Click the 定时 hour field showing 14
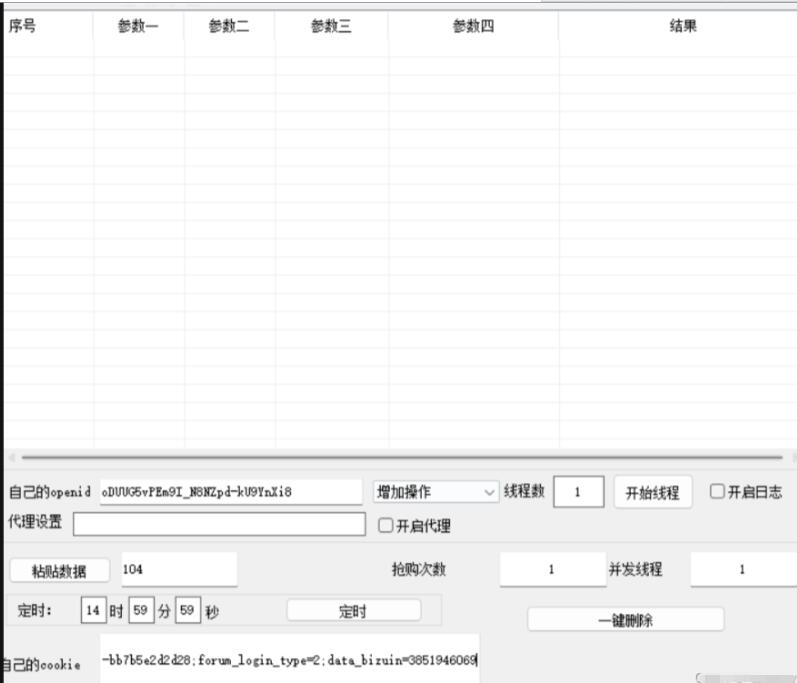 pos(93,610)
